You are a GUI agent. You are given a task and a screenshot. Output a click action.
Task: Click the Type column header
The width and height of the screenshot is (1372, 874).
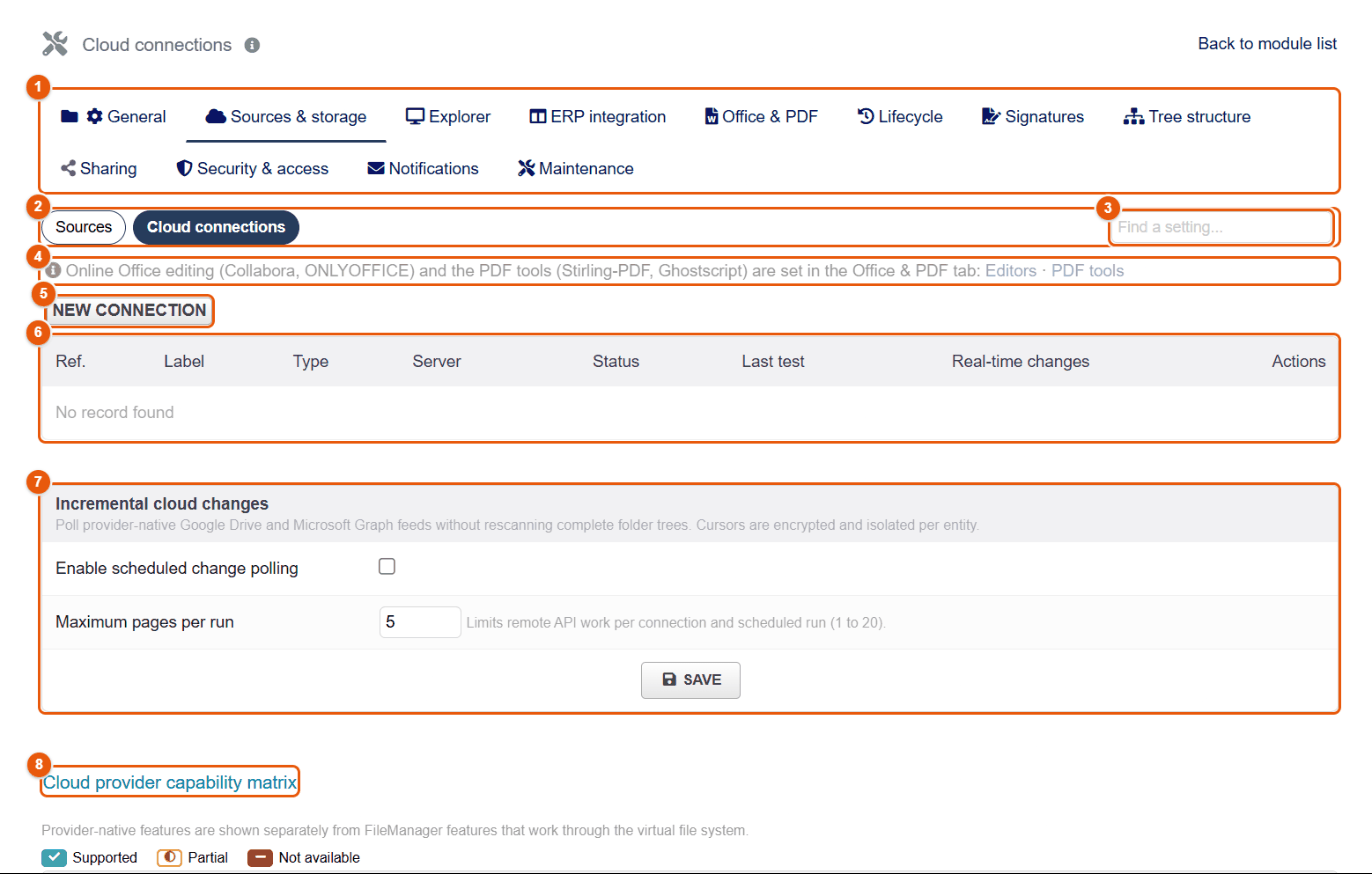[311, 361]
